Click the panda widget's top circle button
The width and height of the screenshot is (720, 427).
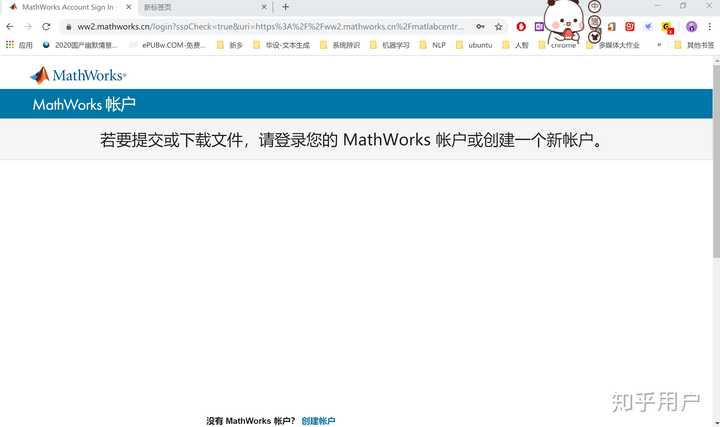595,6
